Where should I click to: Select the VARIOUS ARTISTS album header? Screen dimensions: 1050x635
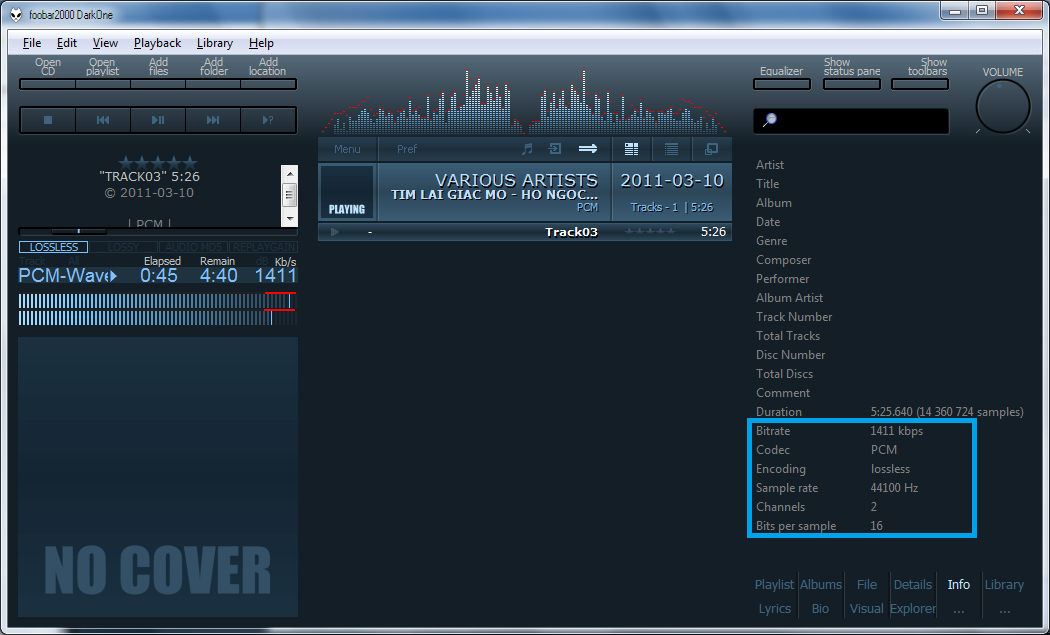point(525,192)
